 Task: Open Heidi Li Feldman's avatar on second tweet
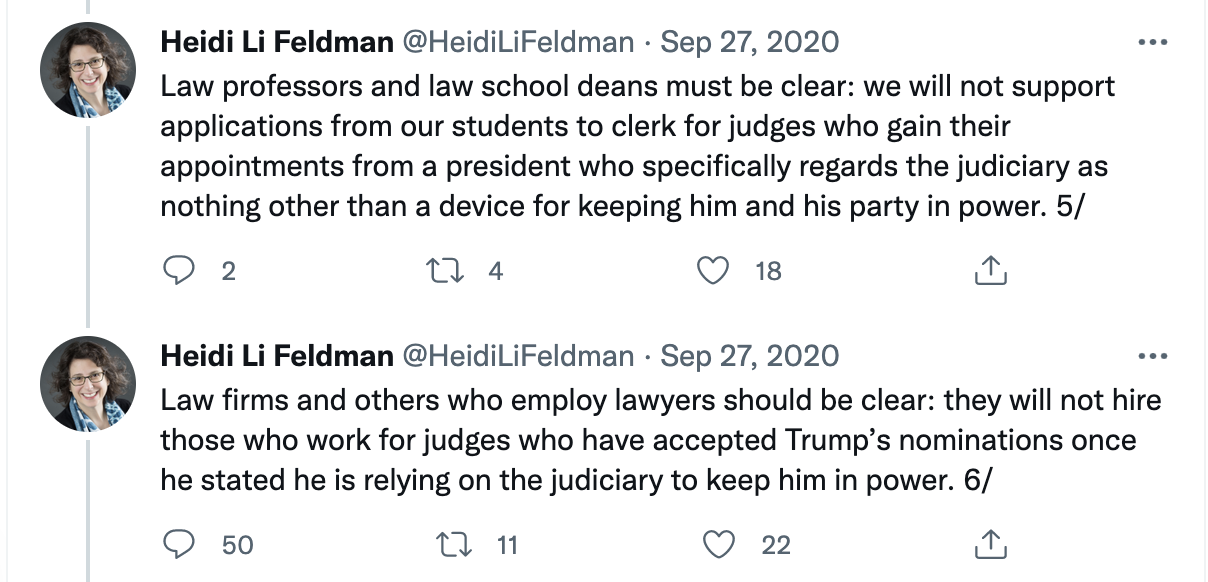(88, 384)
